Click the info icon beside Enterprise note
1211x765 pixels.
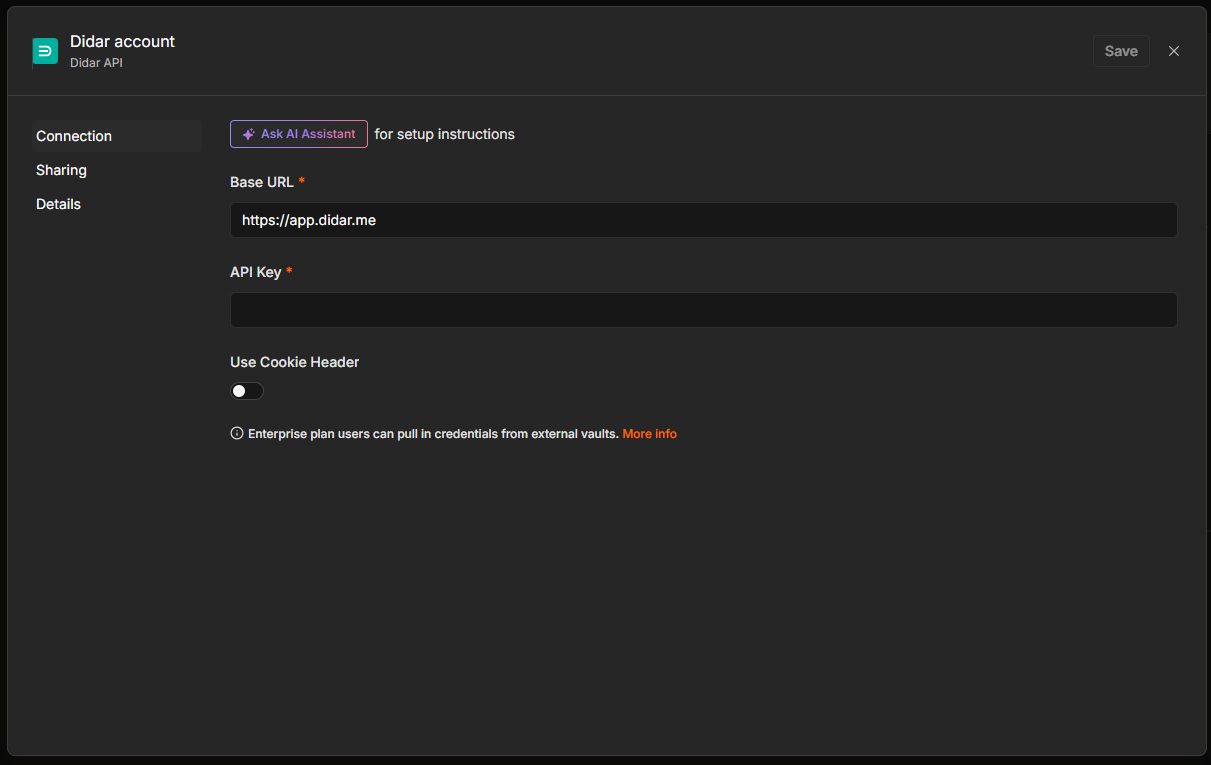click(237, 433)
